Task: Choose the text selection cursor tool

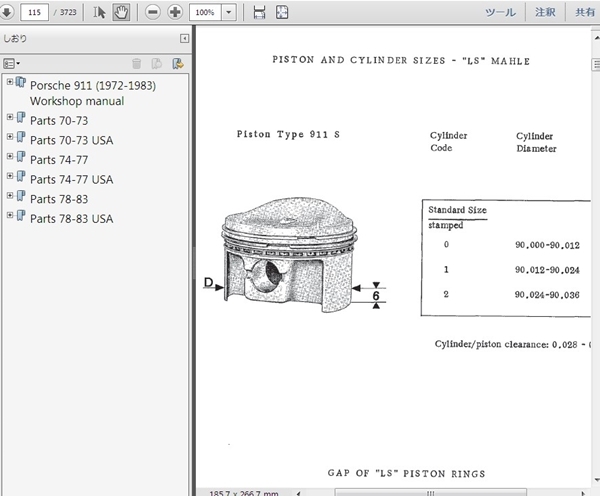Action: click(x=99, y=12)
